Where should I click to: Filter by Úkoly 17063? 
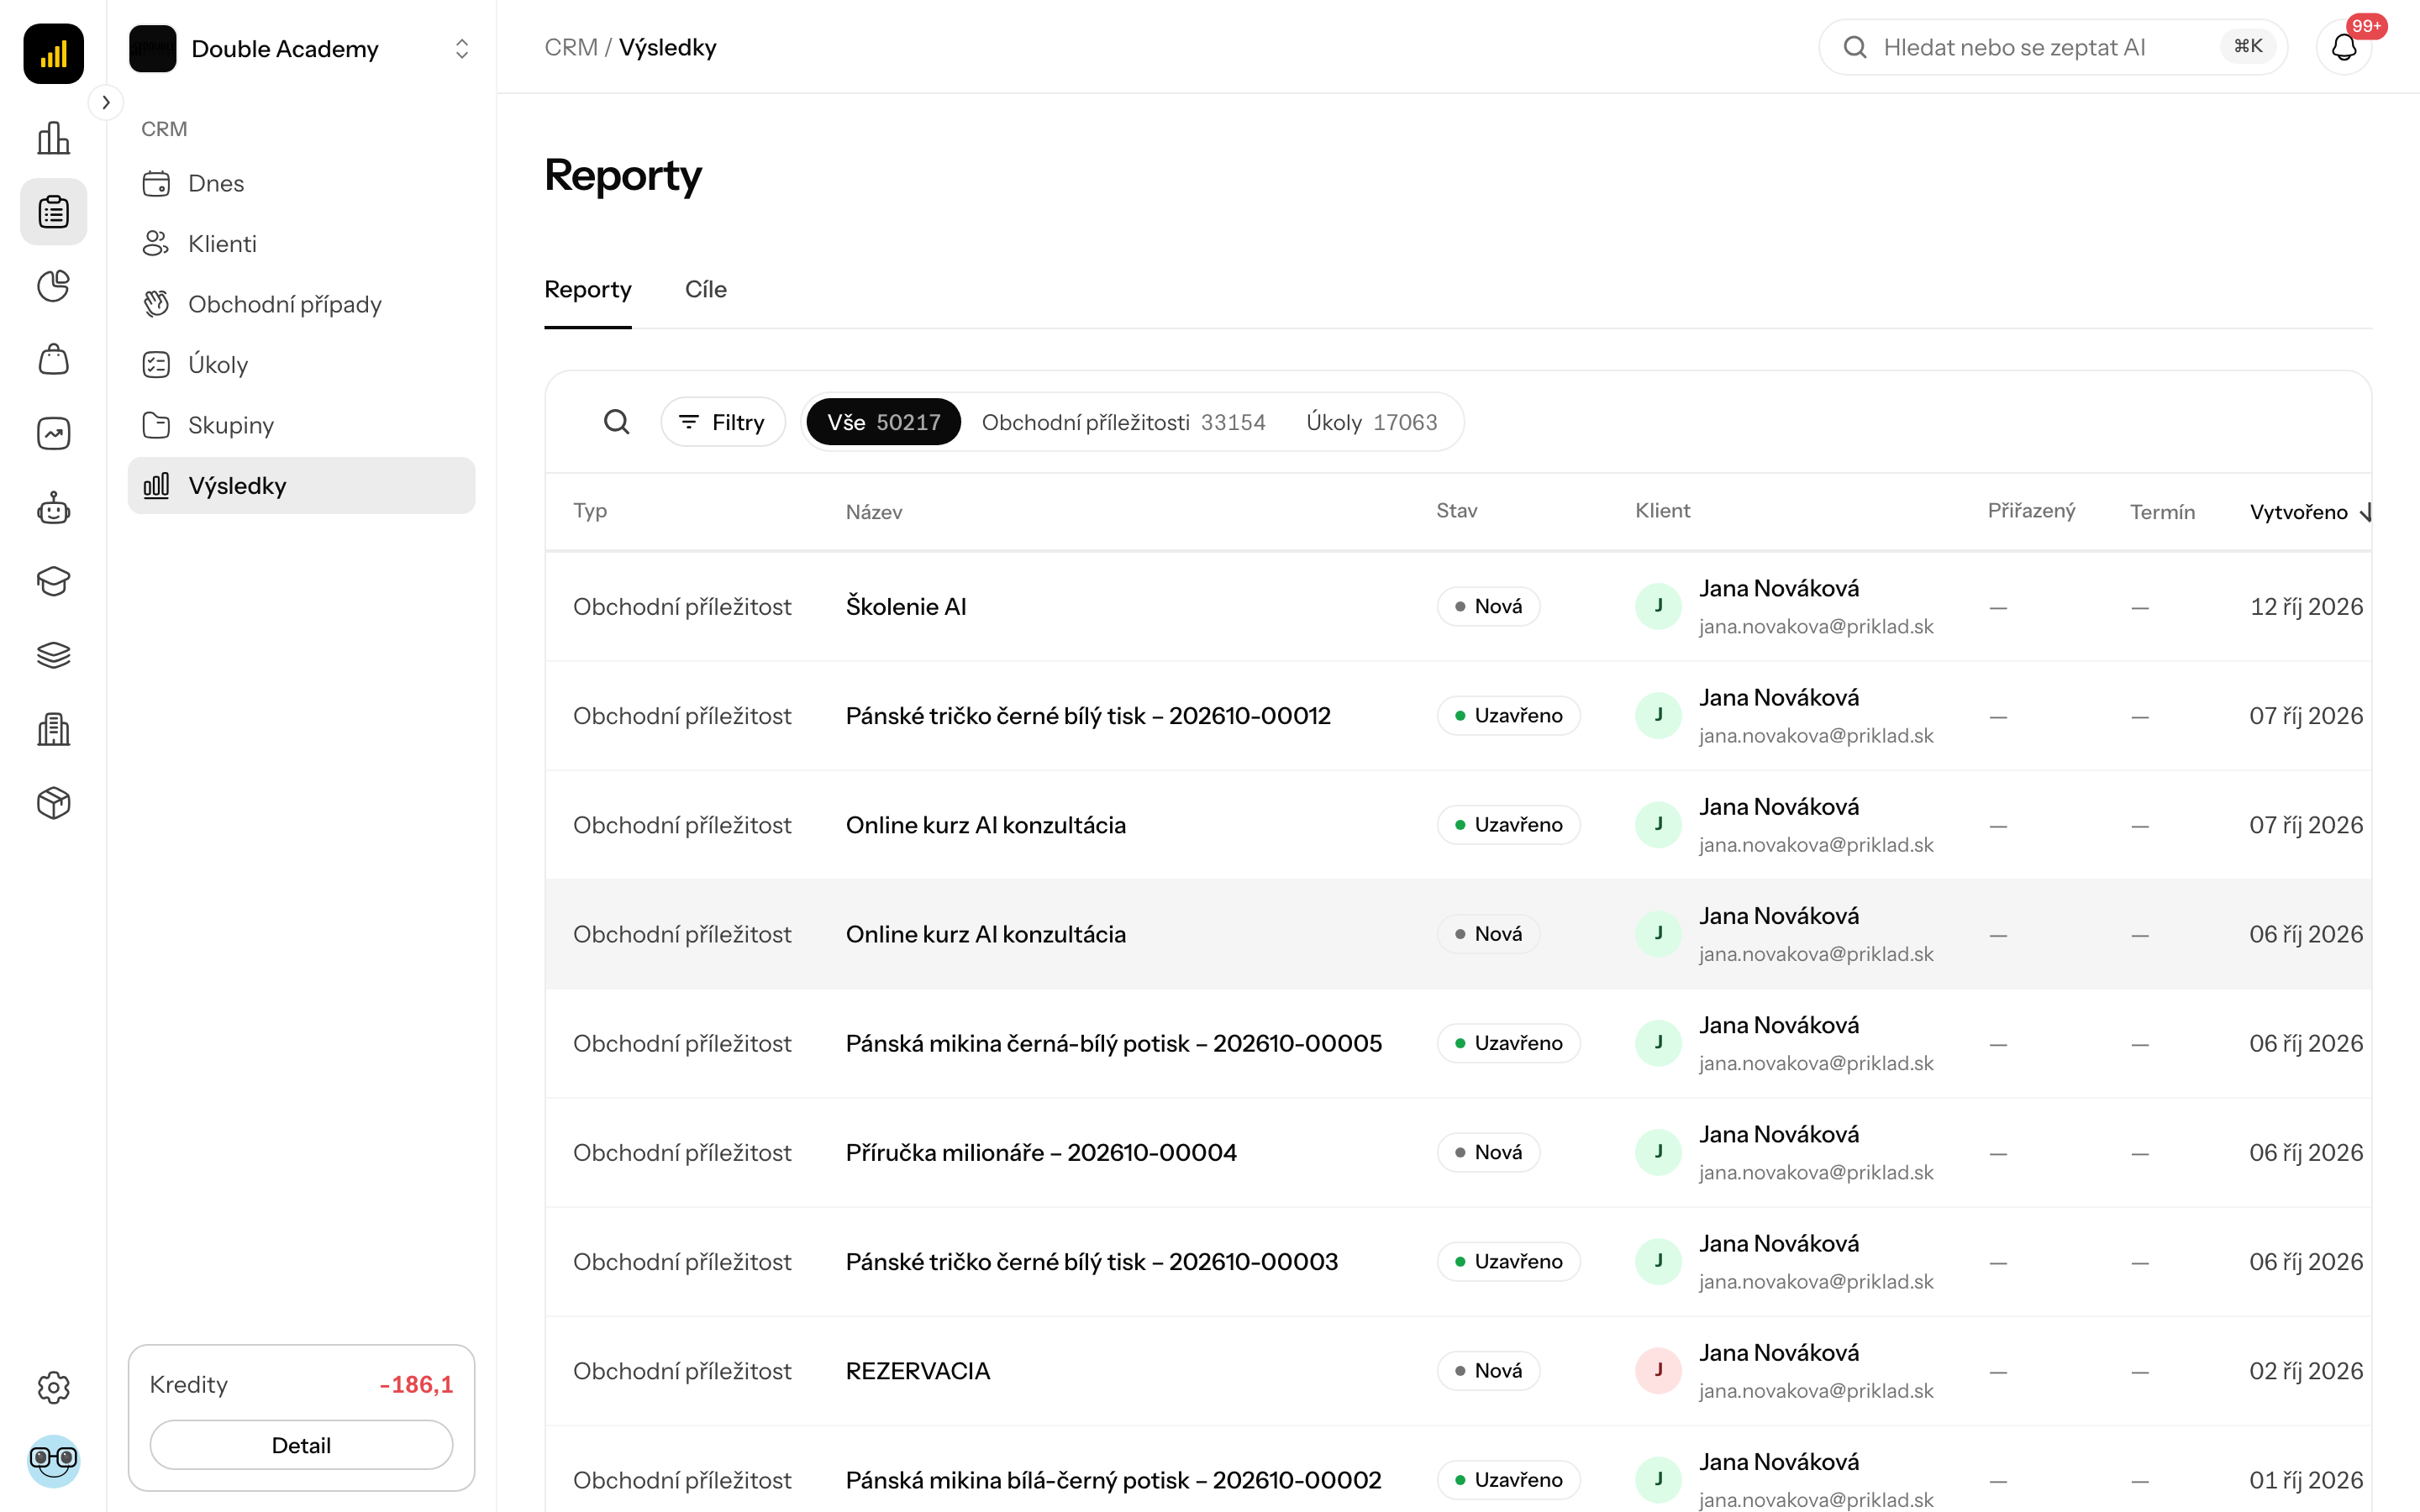[1371, 422]
